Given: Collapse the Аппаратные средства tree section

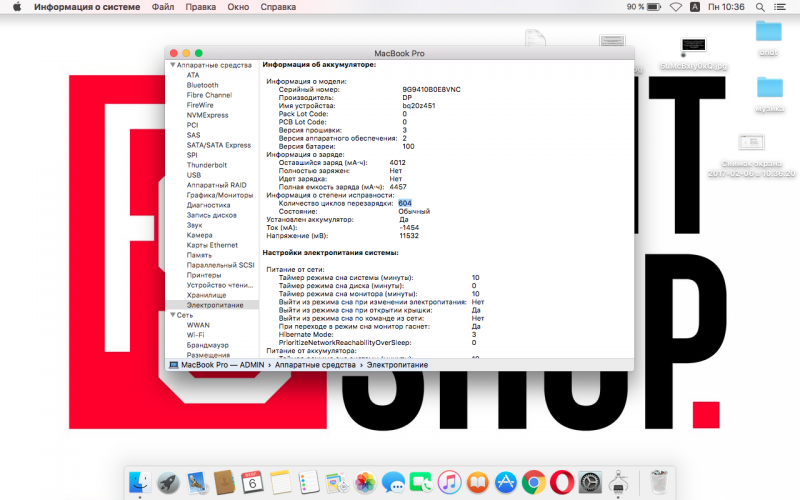Looking at the screenshot, I should 172,65.
